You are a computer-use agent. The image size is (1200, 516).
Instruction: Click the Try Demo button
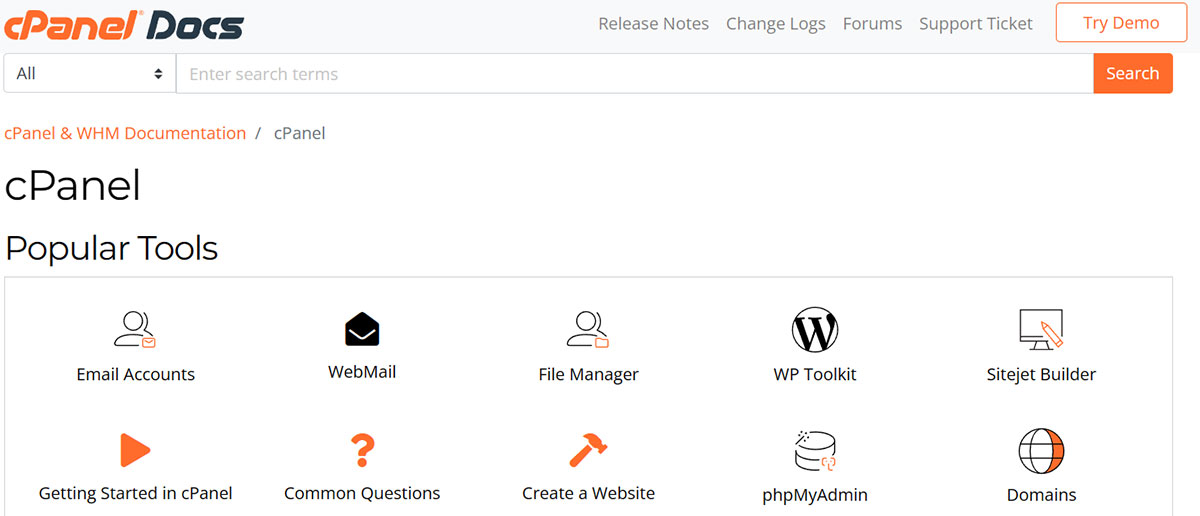[1121, 23]
